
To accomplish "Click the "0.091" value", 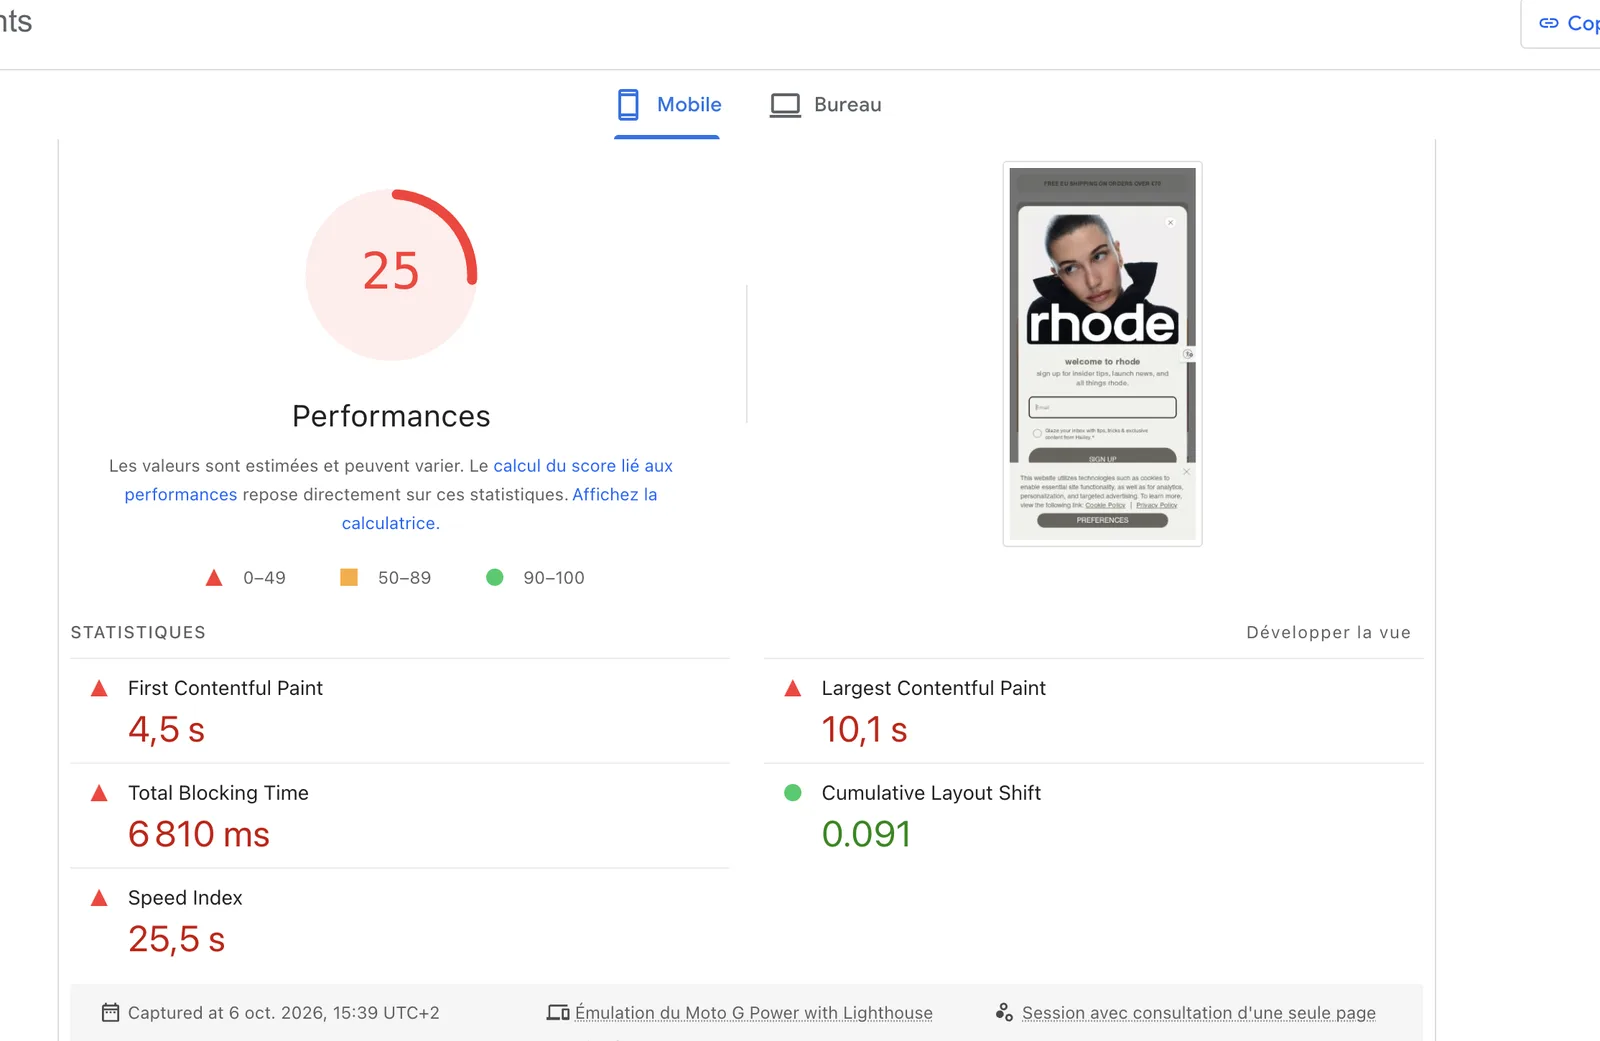I will [867, 834].
